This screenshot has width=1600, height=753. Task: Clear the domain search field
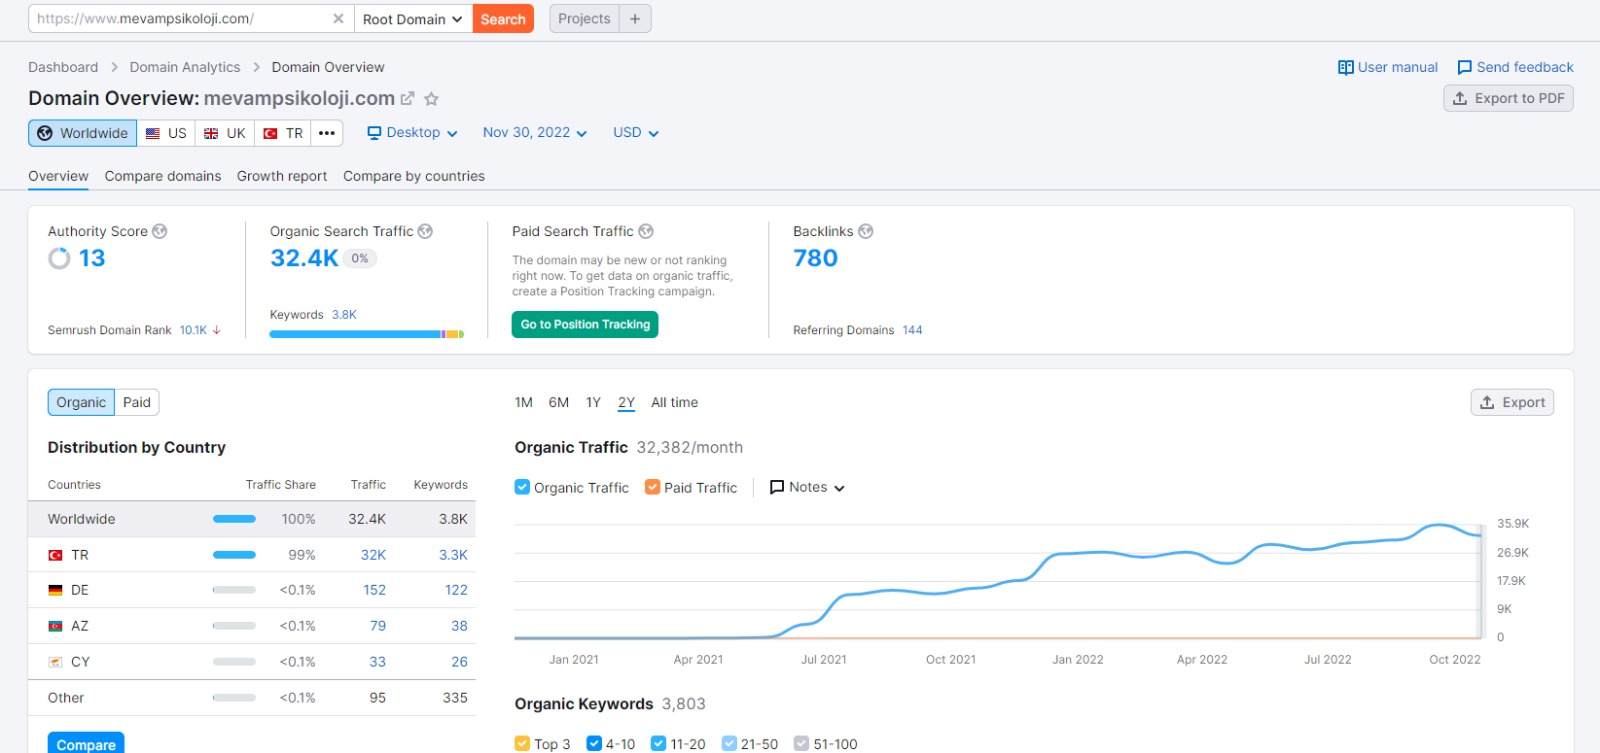click(x=338, y=19)
